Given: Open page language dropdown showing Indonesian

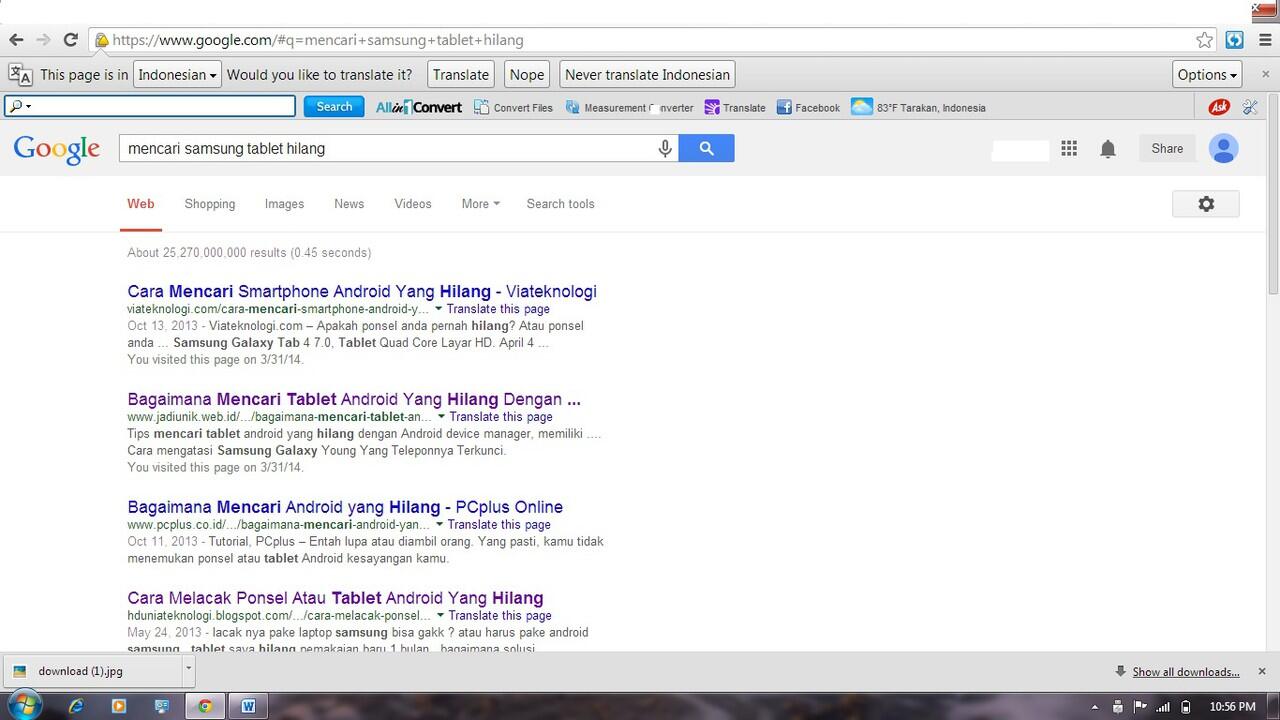Looking at the screenshot, I should [177, 74].
